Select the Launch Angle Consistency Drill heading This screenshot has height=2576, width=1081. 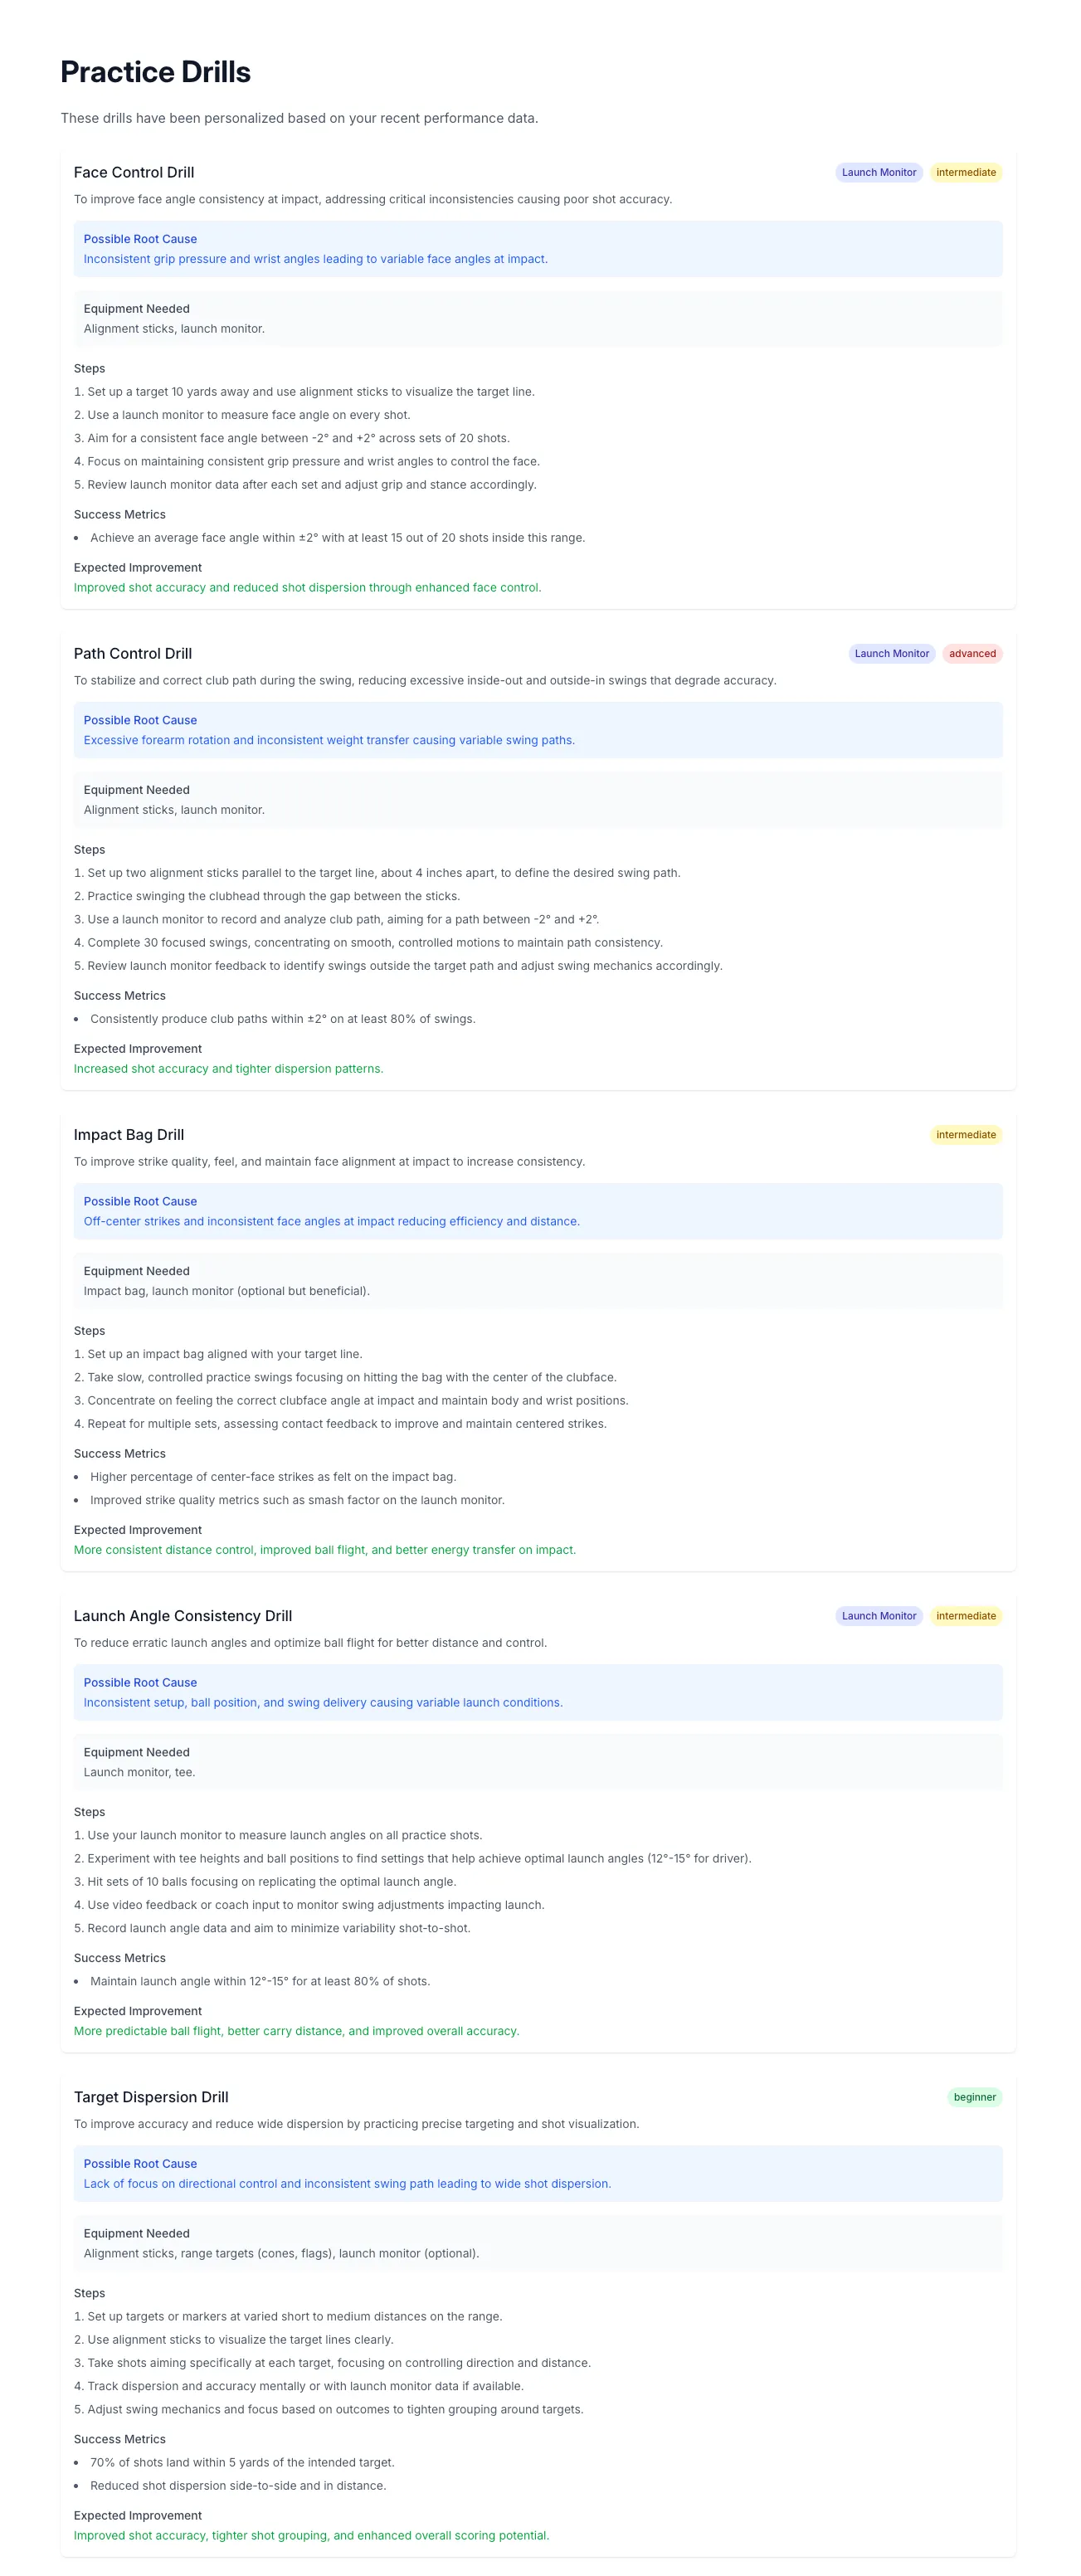183,1615
